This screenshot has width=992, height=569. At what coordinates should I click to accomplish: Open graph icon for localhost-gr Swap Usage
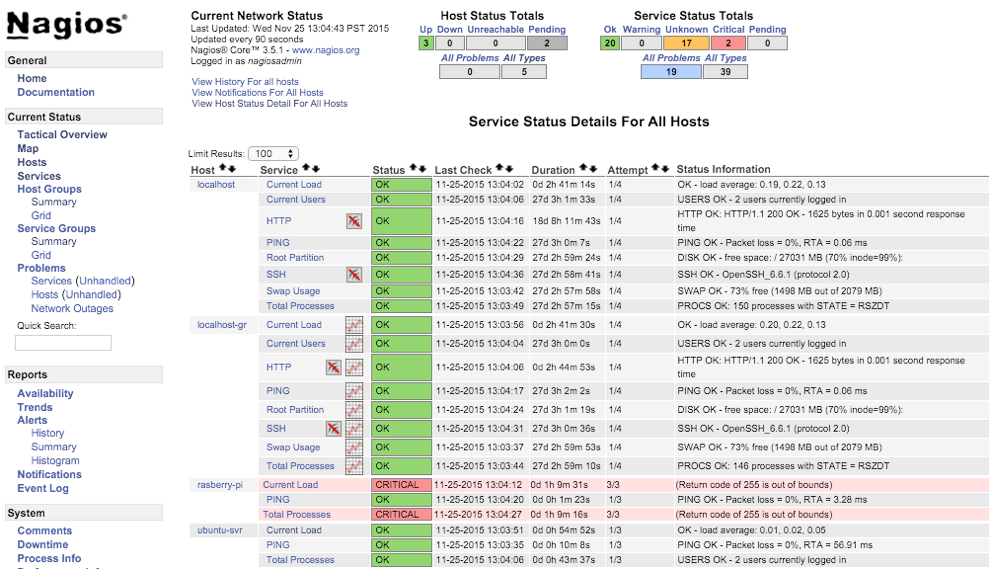(354, 448)
